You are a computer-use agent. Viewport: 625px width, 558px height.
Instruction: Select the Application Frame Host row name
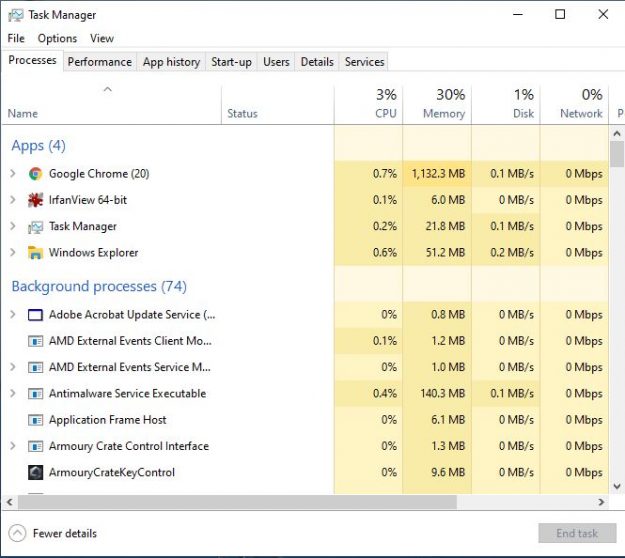(108, 420)
